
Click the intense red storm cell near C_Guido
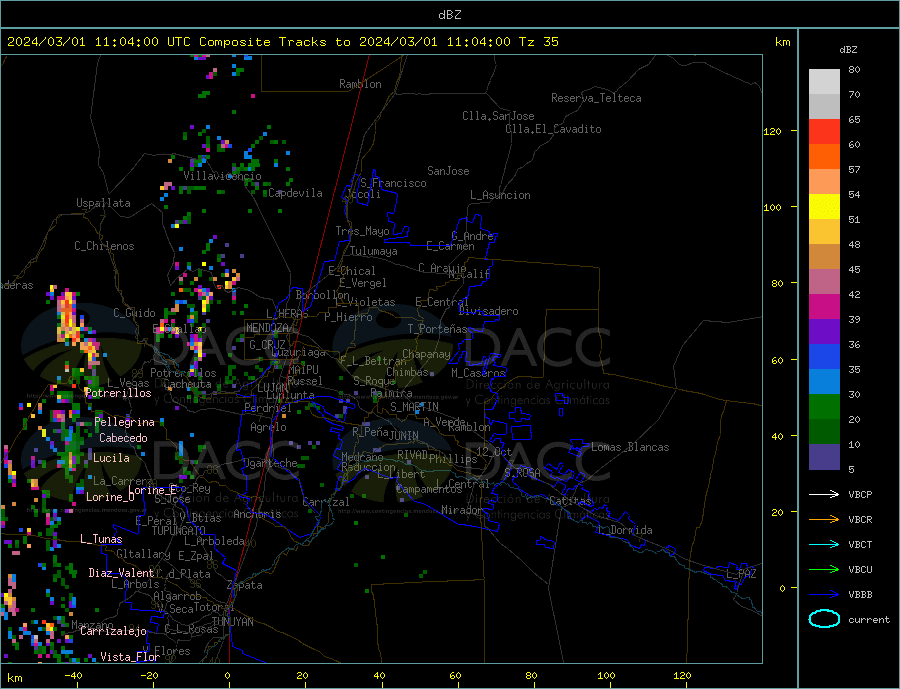click(x=68, y=317)
